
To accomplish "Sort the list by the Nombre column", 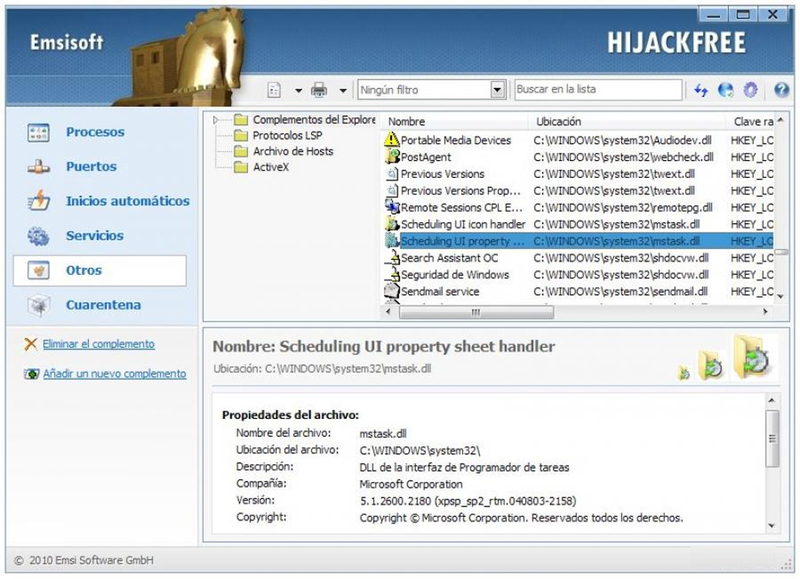I will tap(454, 121).
